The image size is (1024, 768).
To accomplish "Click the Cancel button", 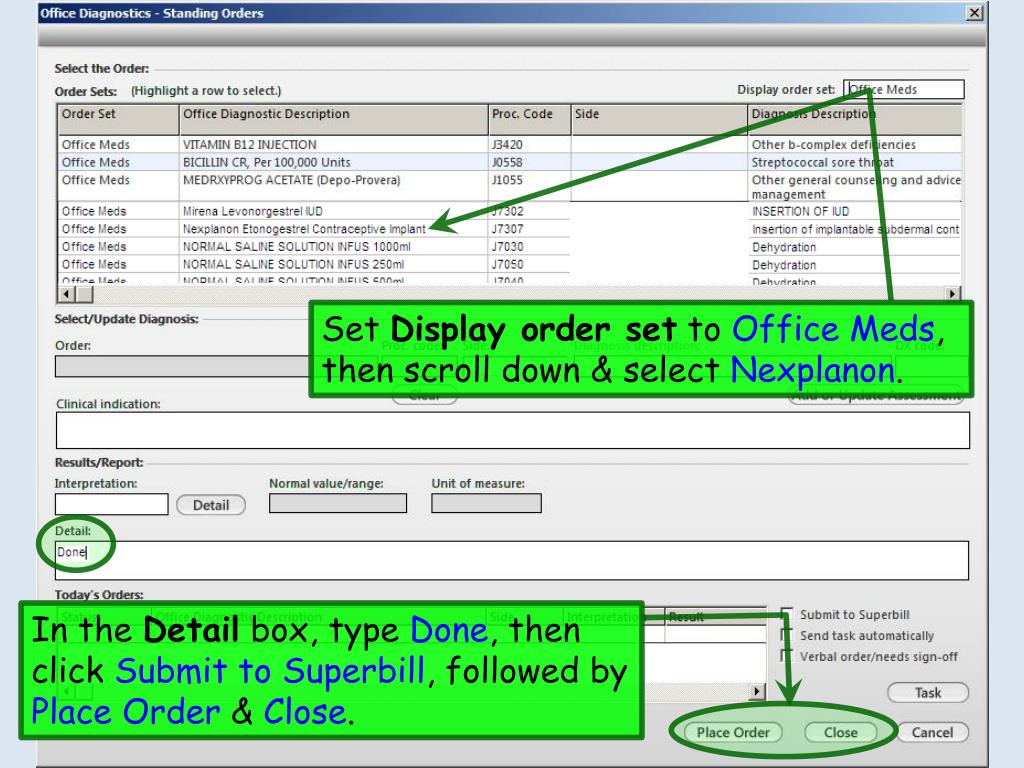I will click(x=932, y=733).
